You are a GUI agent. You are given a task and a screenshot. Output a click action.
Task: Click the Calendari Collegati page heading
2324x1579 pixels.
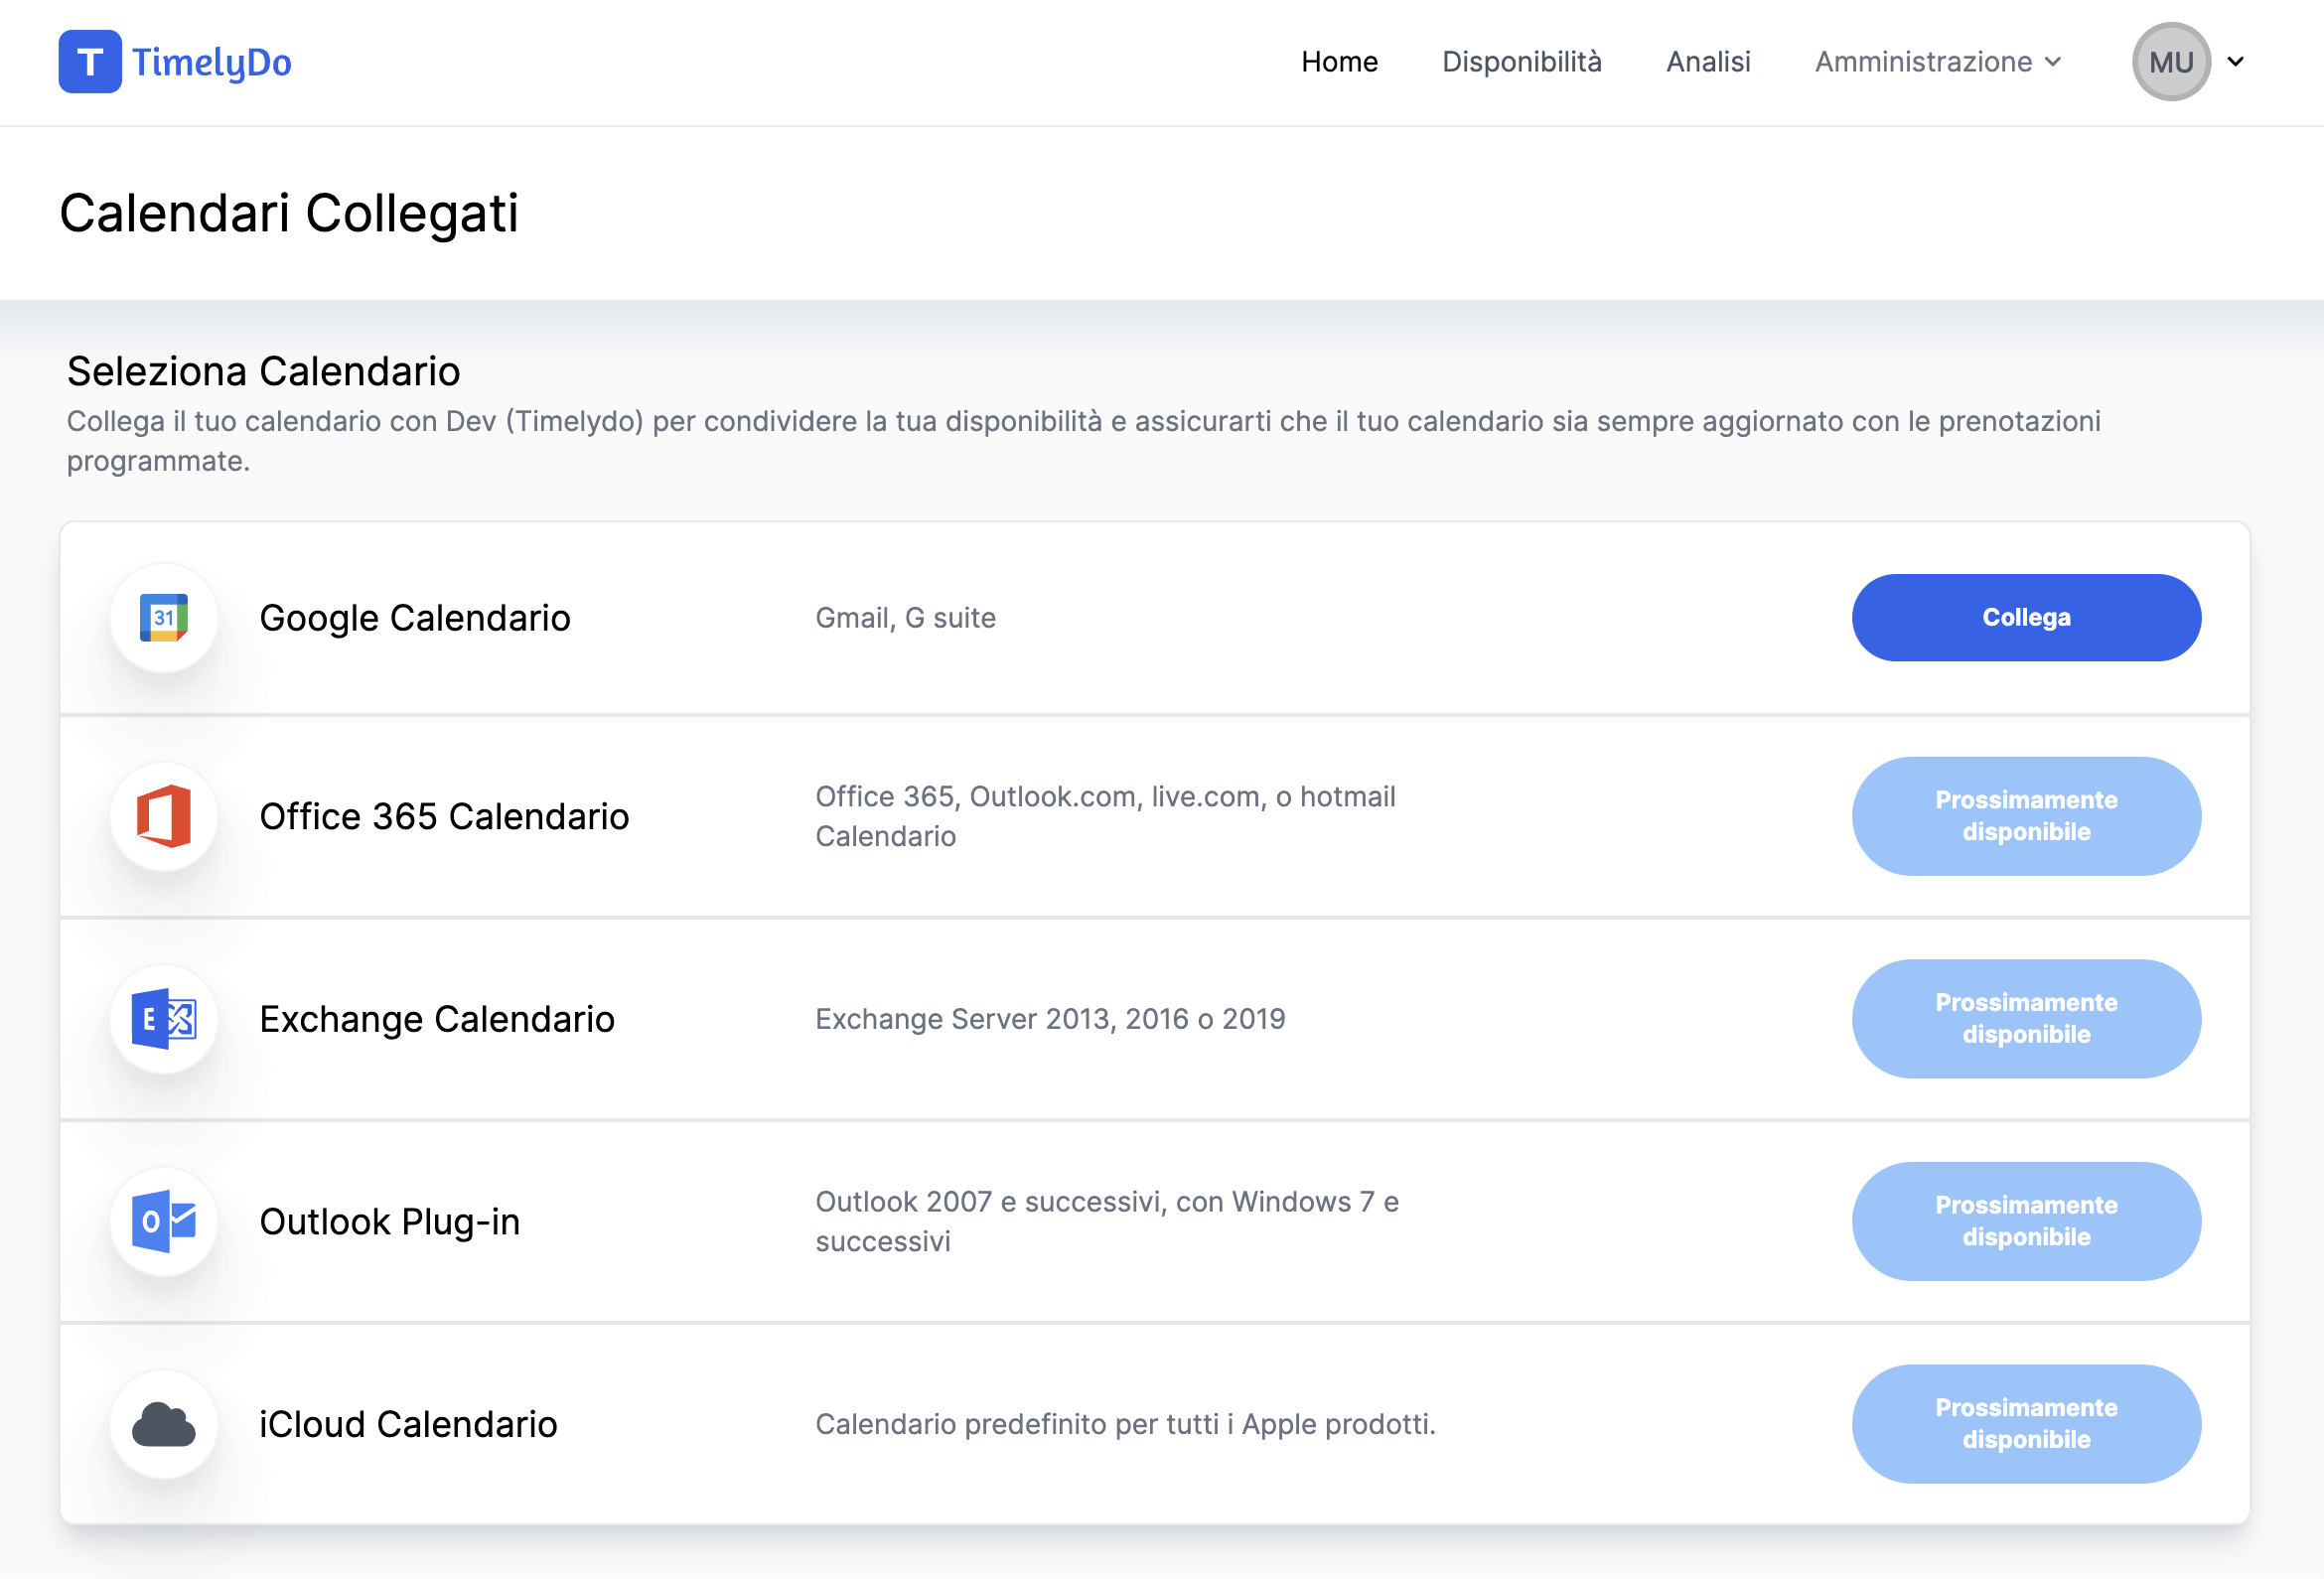tap(289, 213)
